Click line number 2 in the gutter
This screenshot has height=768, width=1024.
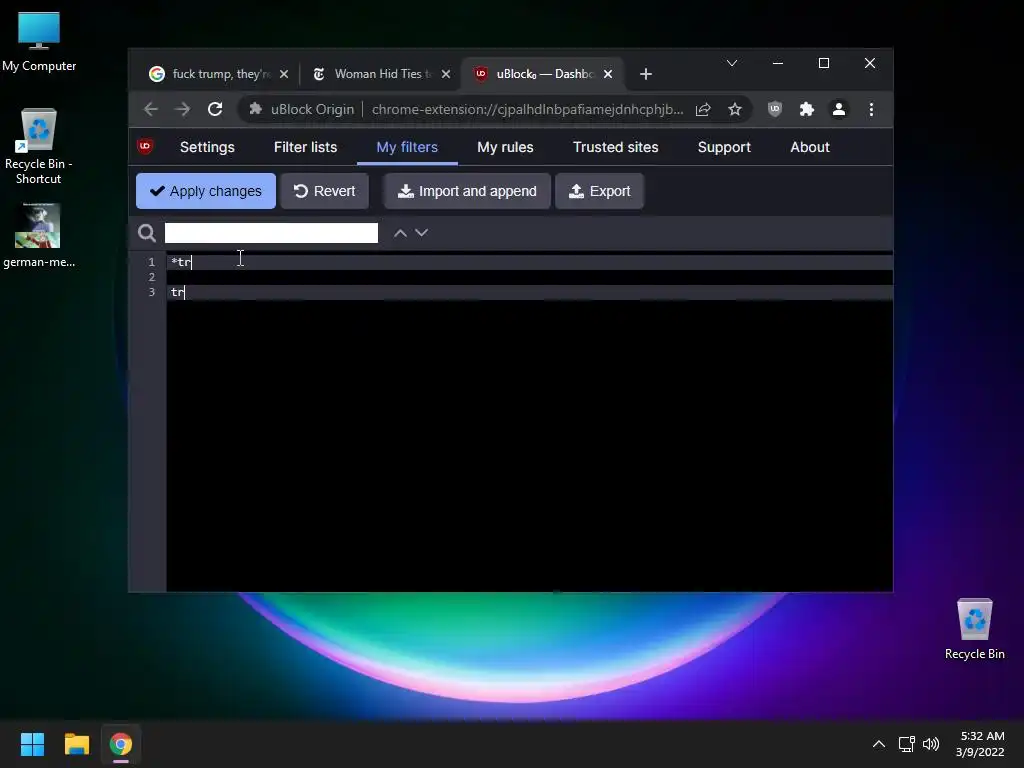tap(152, 277)
